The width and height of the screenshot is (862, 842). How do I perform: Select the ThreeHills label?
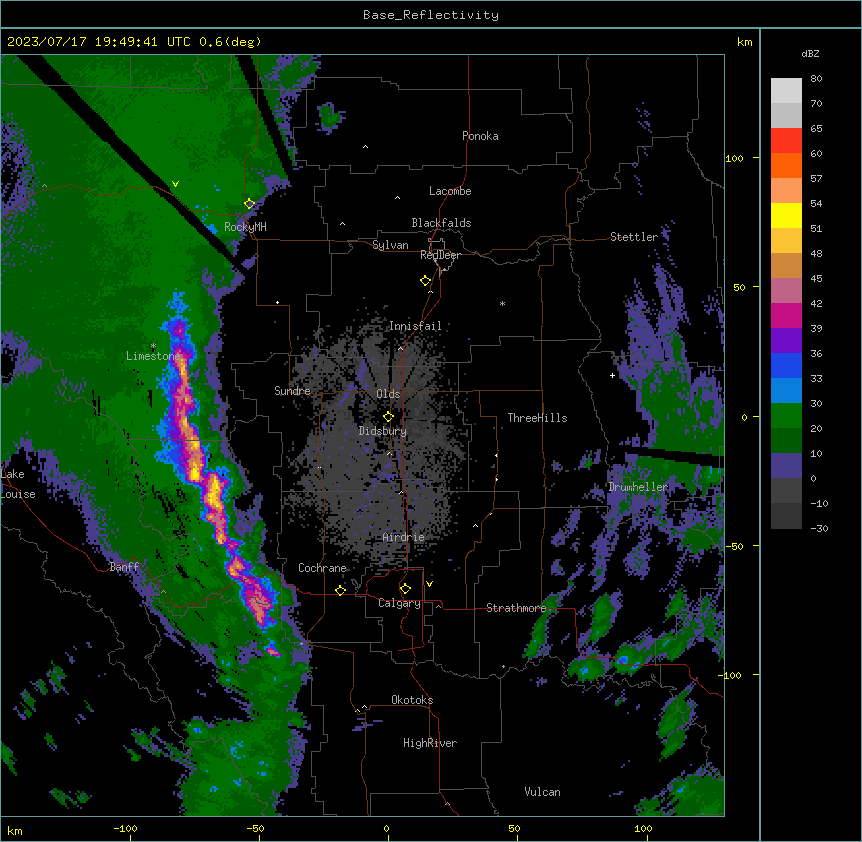[x=537, y=418]
